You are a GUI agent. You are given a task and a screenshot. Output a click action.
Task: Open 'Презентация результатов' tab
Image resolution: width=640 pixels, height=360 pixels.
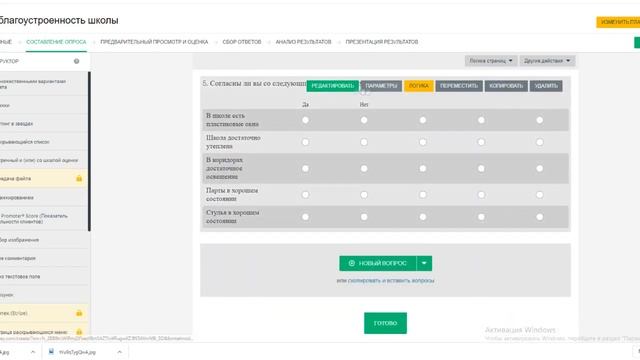pyautogui.click(x=382, y=42)
